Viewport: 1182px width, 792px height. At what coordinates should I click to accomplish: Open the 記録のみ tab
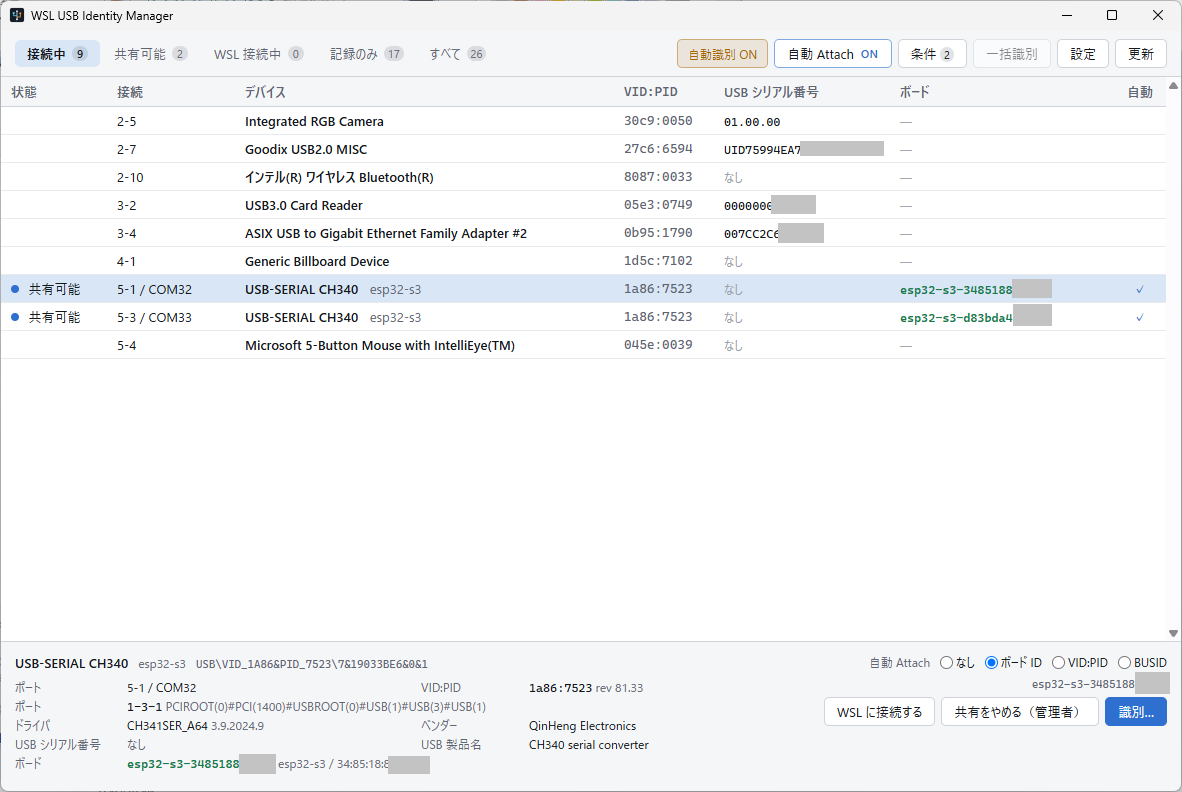point(366,54)
